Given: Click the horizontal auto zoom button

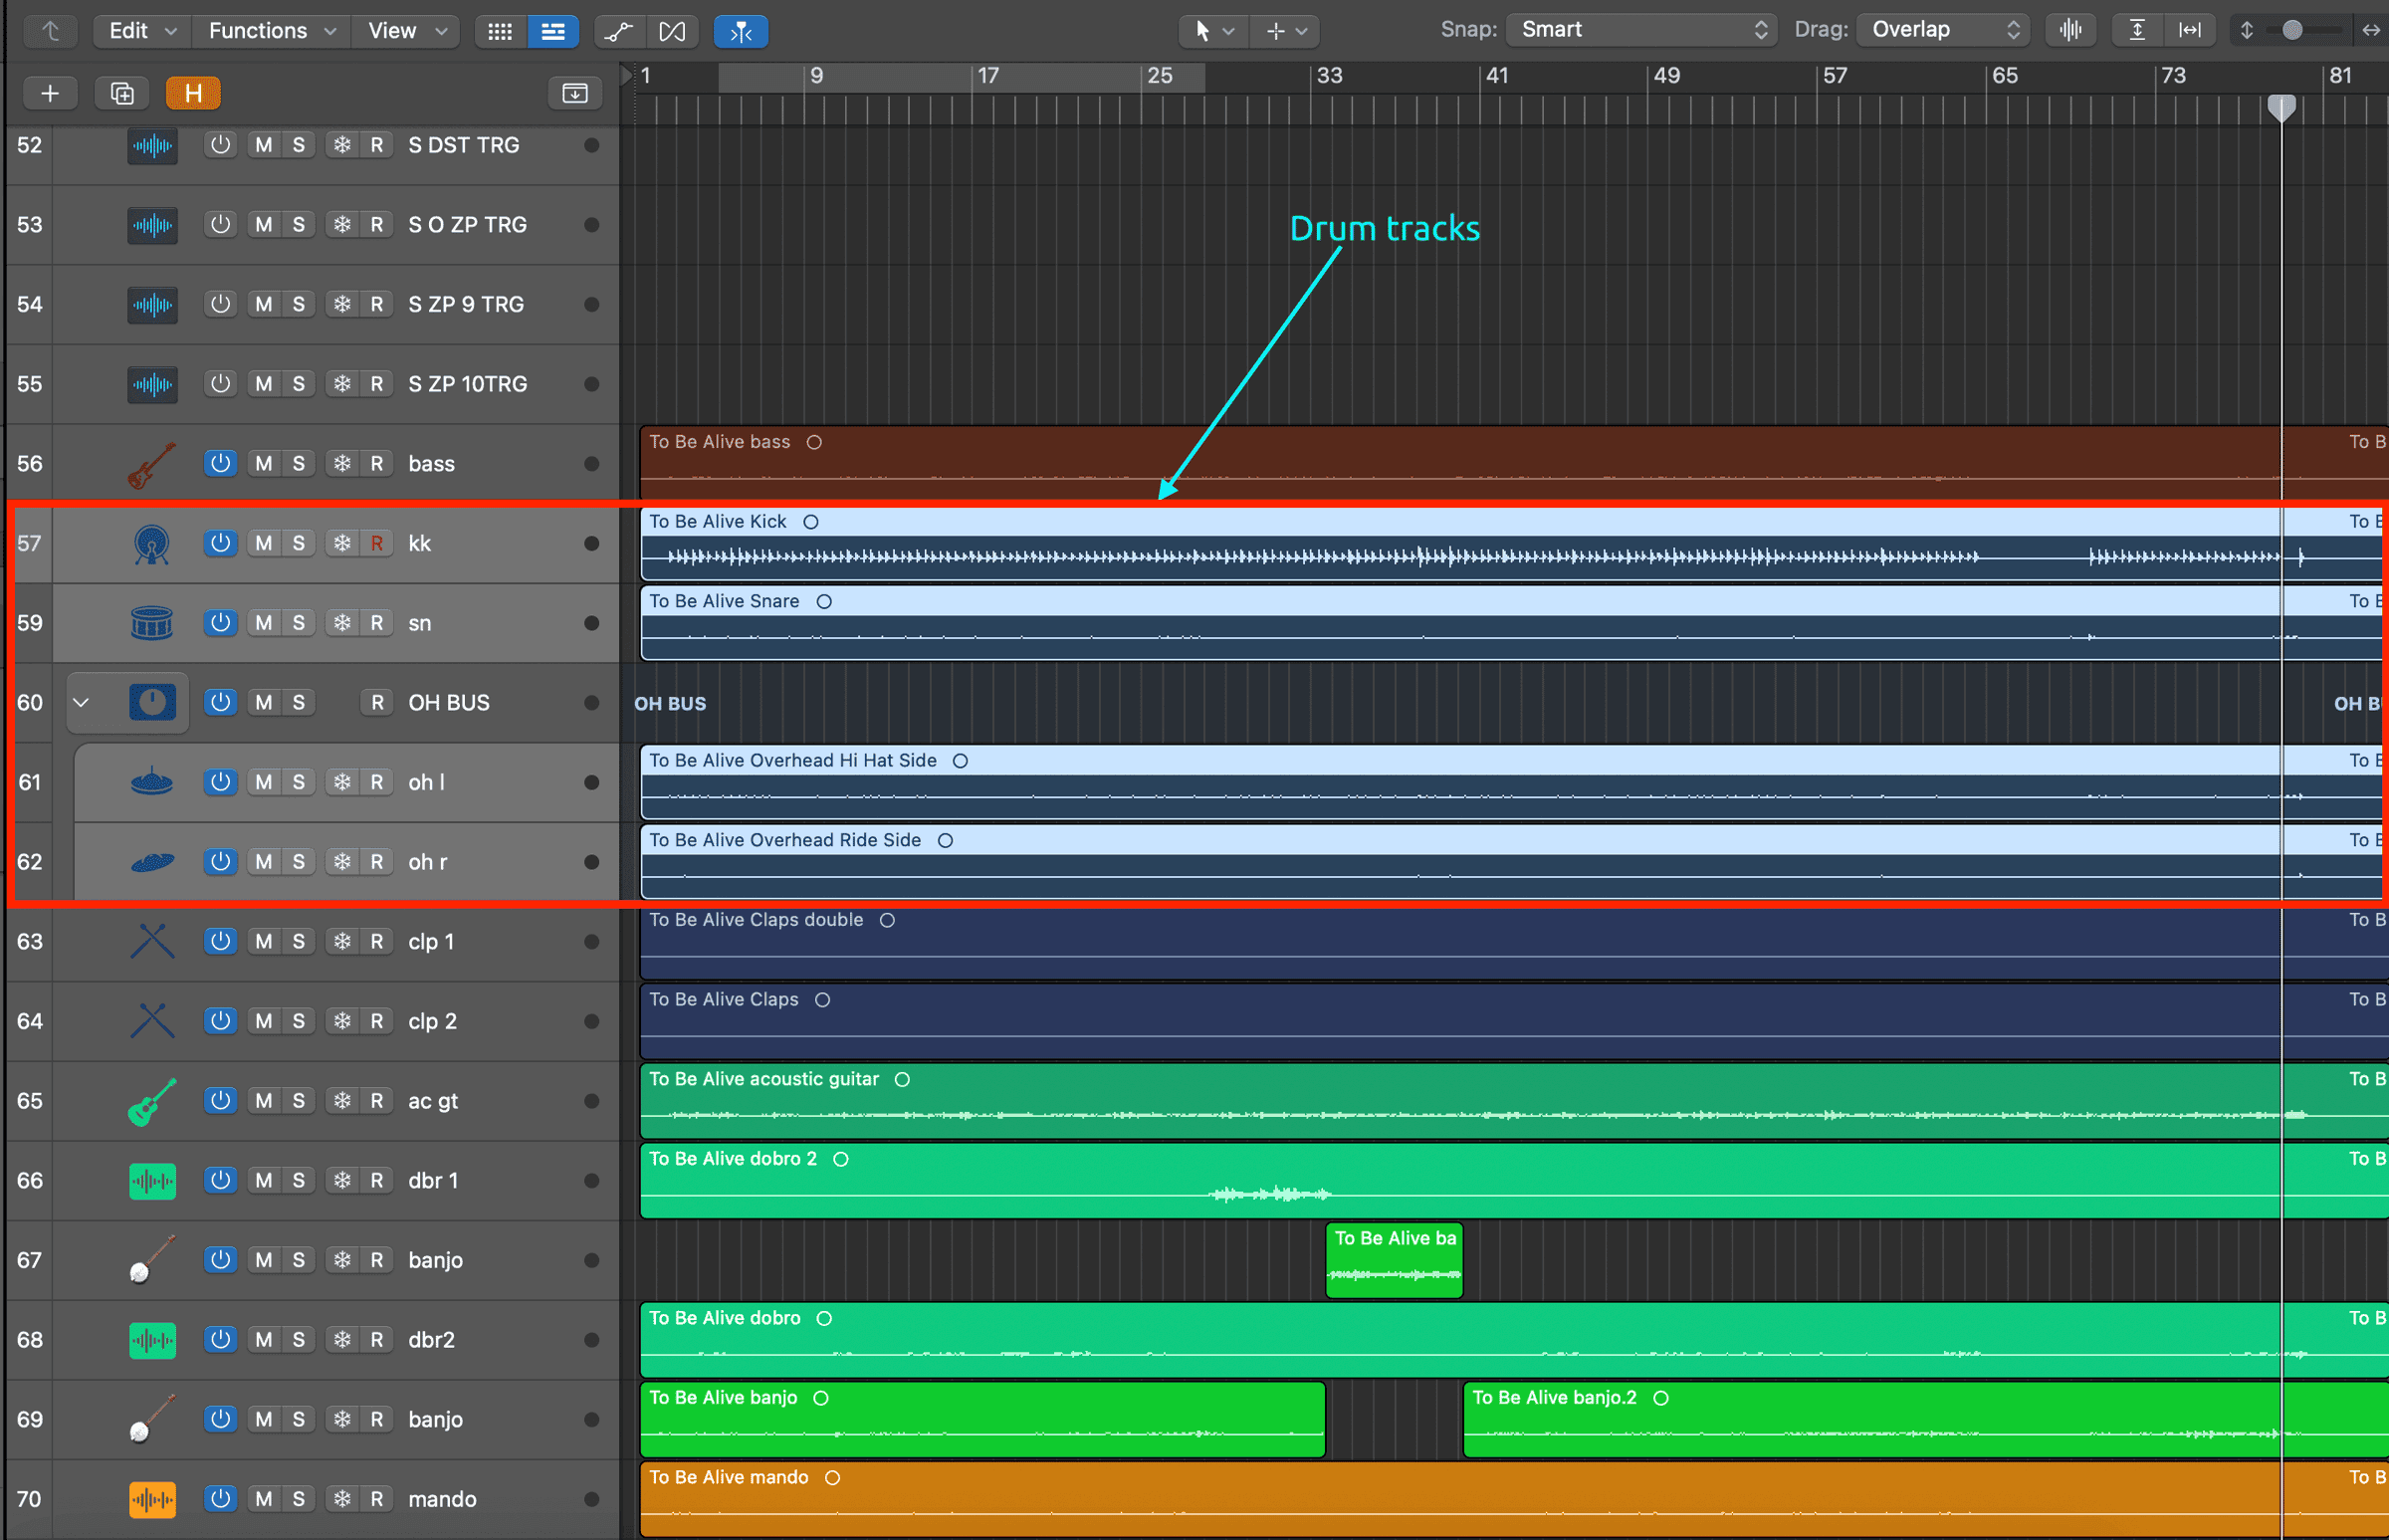Looking at the screenshot, I should [x=2190, y=30].
